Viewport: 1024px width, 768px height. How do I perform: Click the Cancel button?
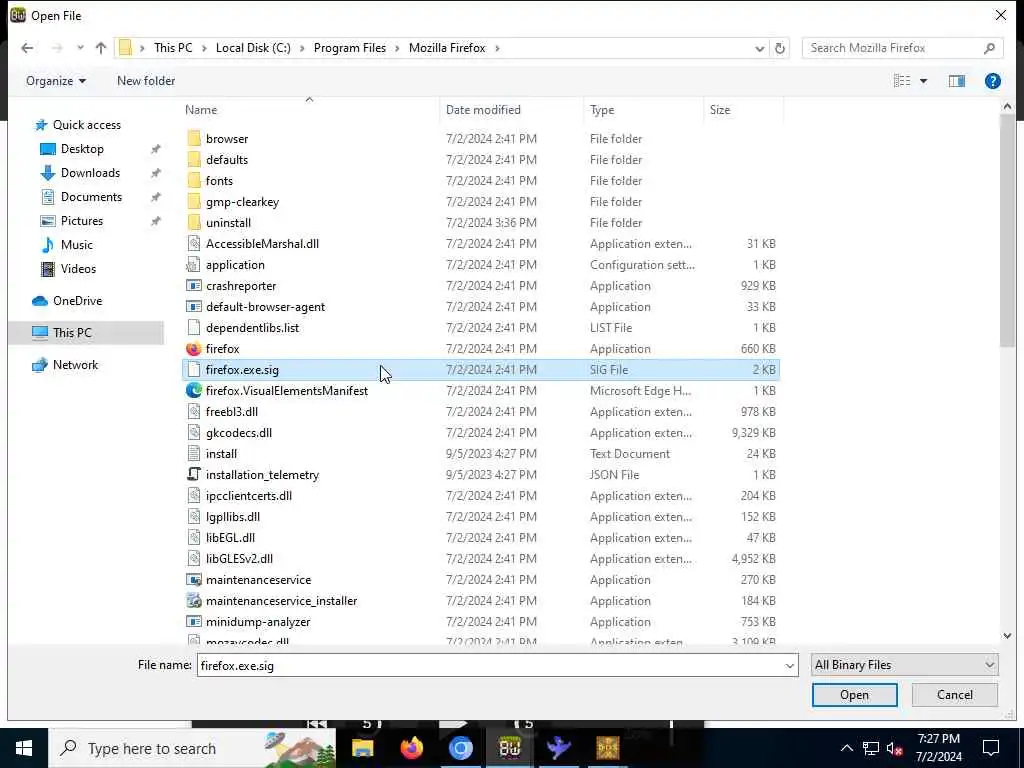click(955, 695)
